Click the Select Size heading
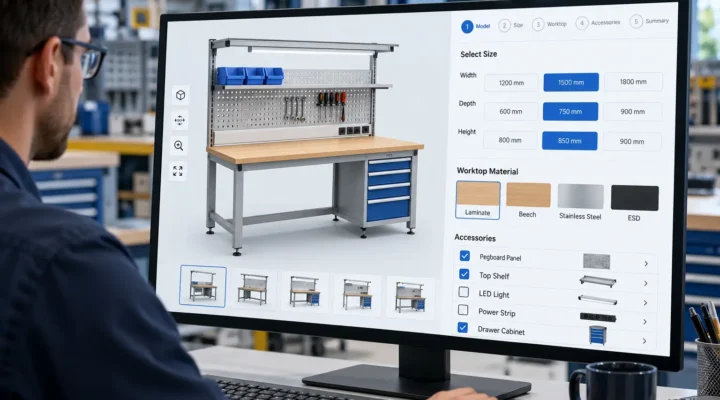720x400 pixels. pos(478,54)
